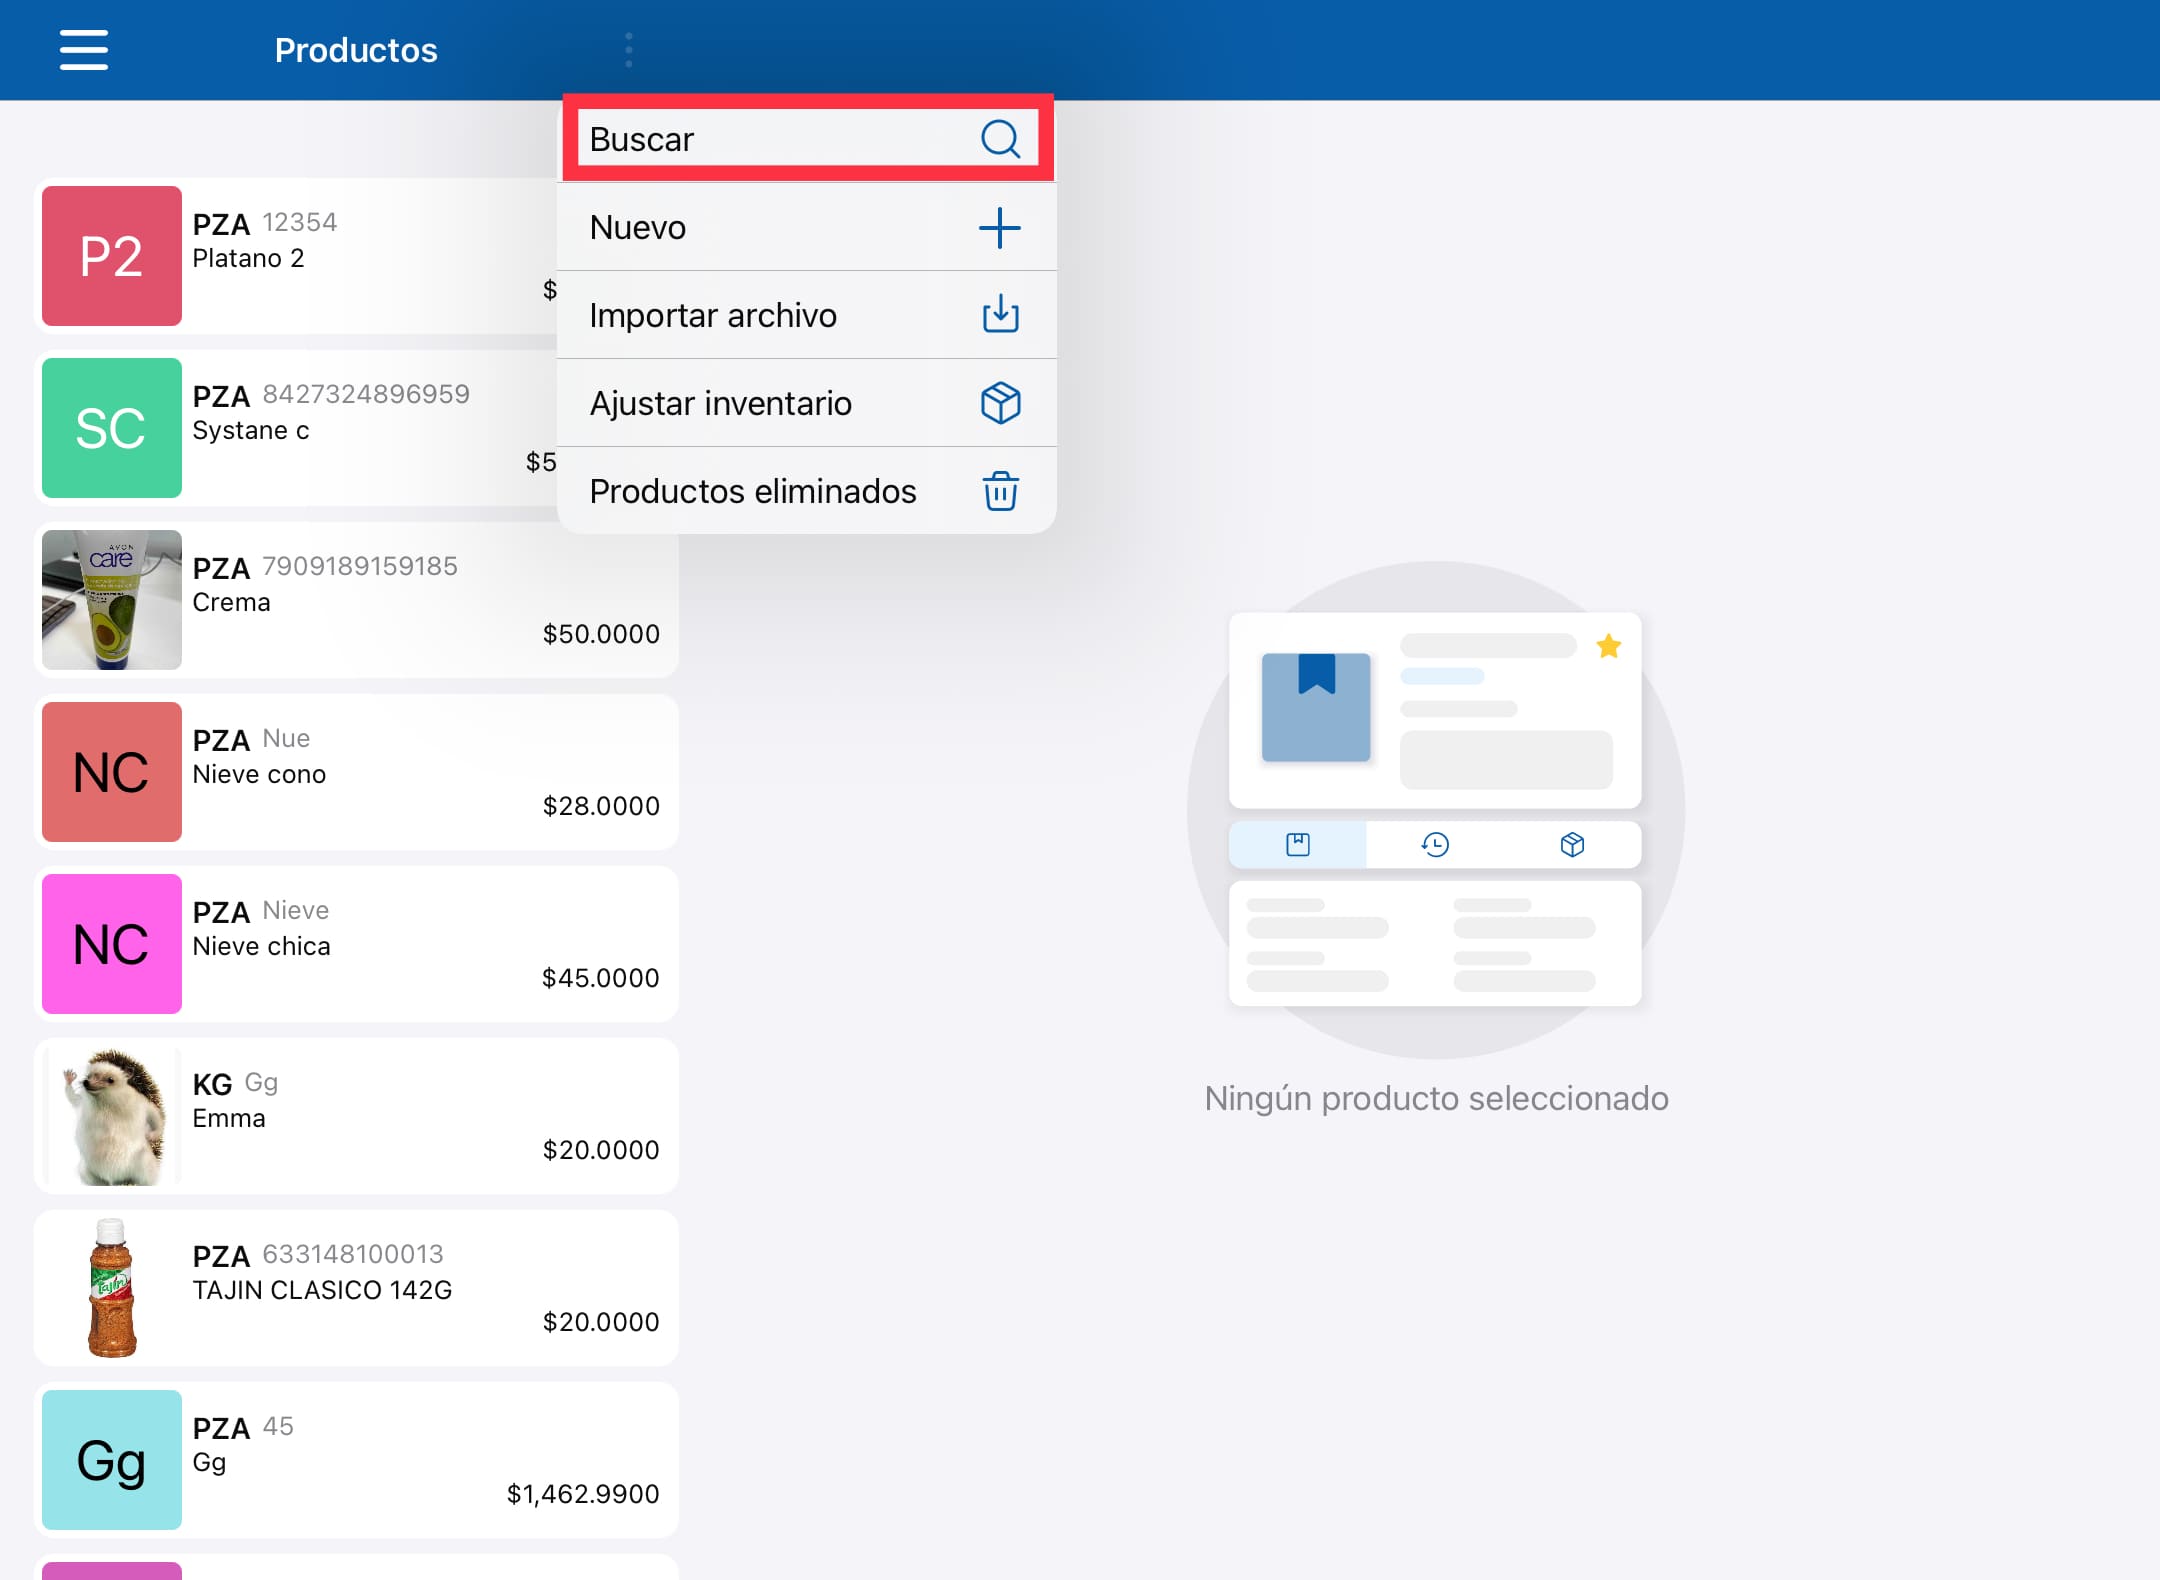Select the Nieve cono product name
The image size is (2160, 1580).
click(x=259, y=774)
